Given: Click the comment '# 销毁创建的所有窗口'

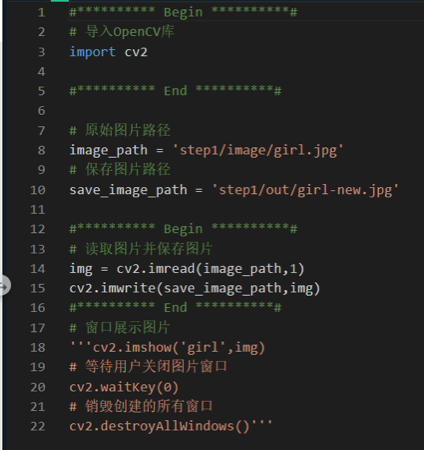Looking at the screenshot, I should click(141, 406).
